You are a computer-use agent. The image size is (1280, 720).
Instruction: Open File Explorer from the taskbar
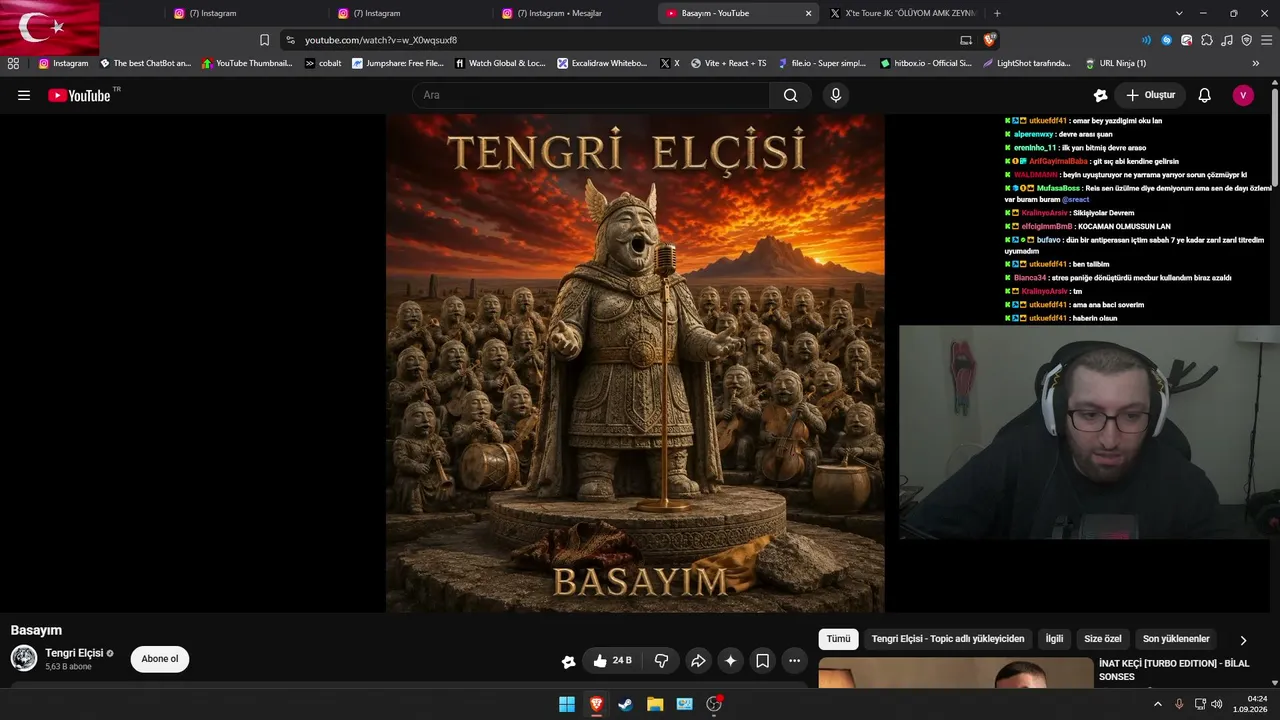655,704
